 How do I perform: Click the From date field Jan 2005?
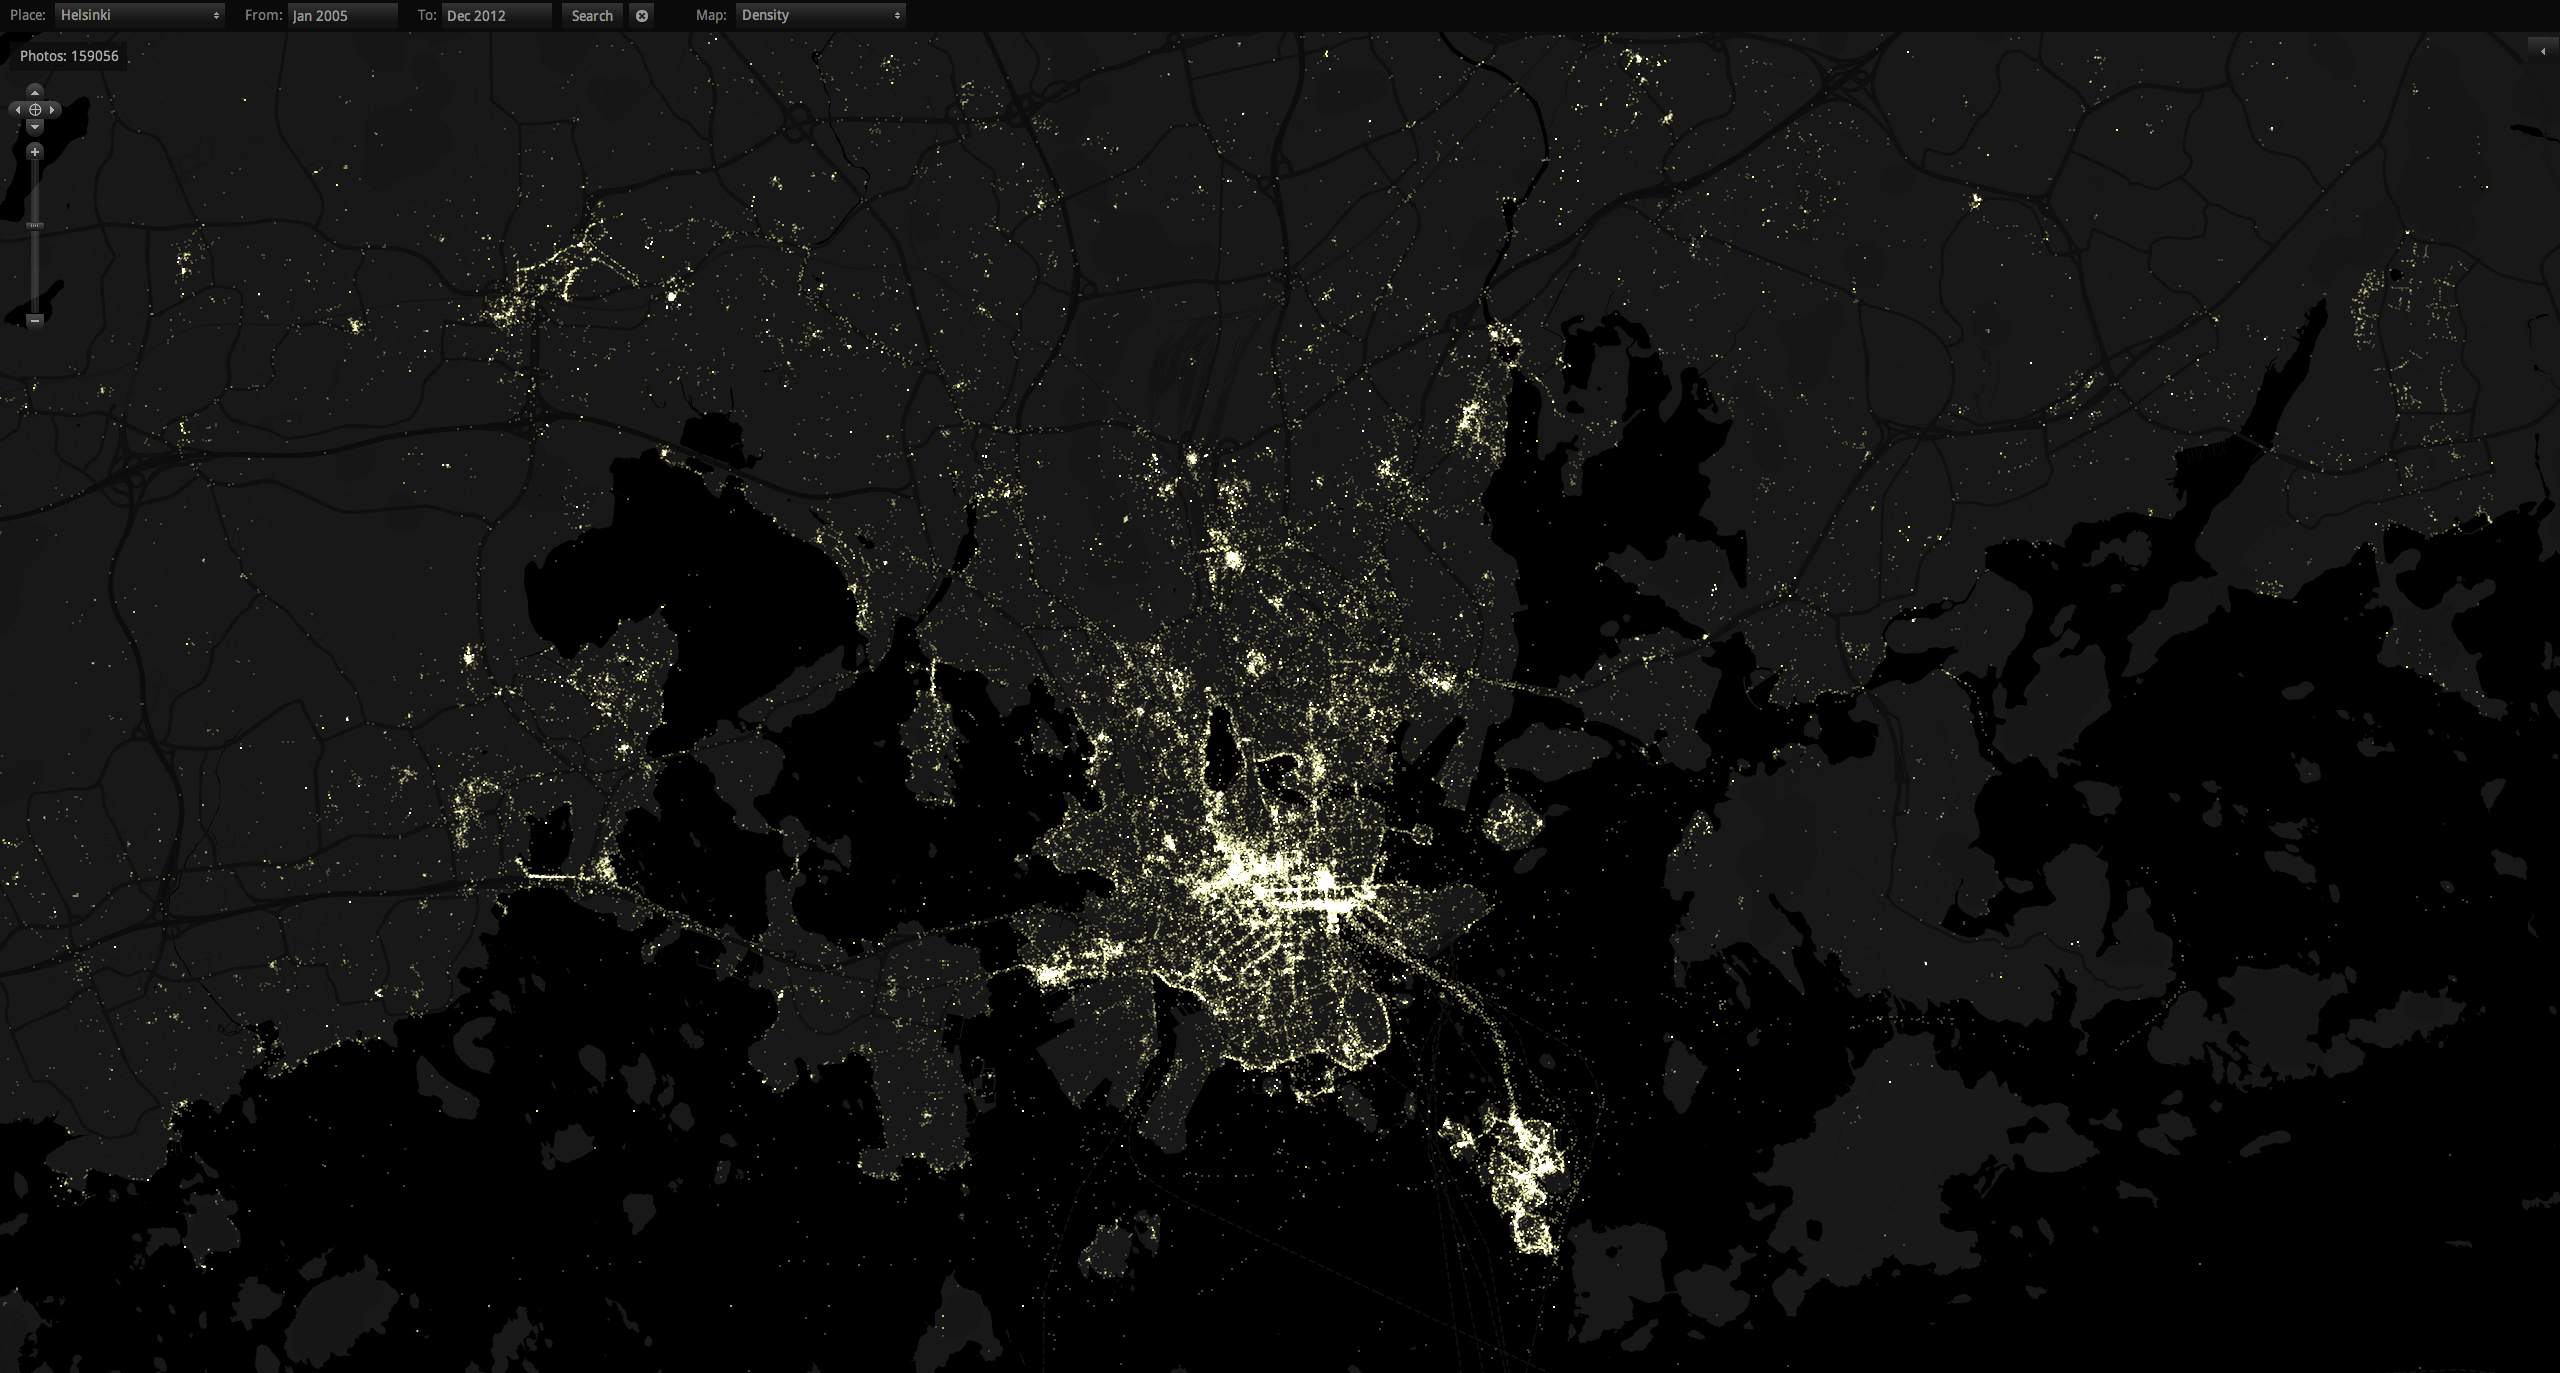pos(342,15)
